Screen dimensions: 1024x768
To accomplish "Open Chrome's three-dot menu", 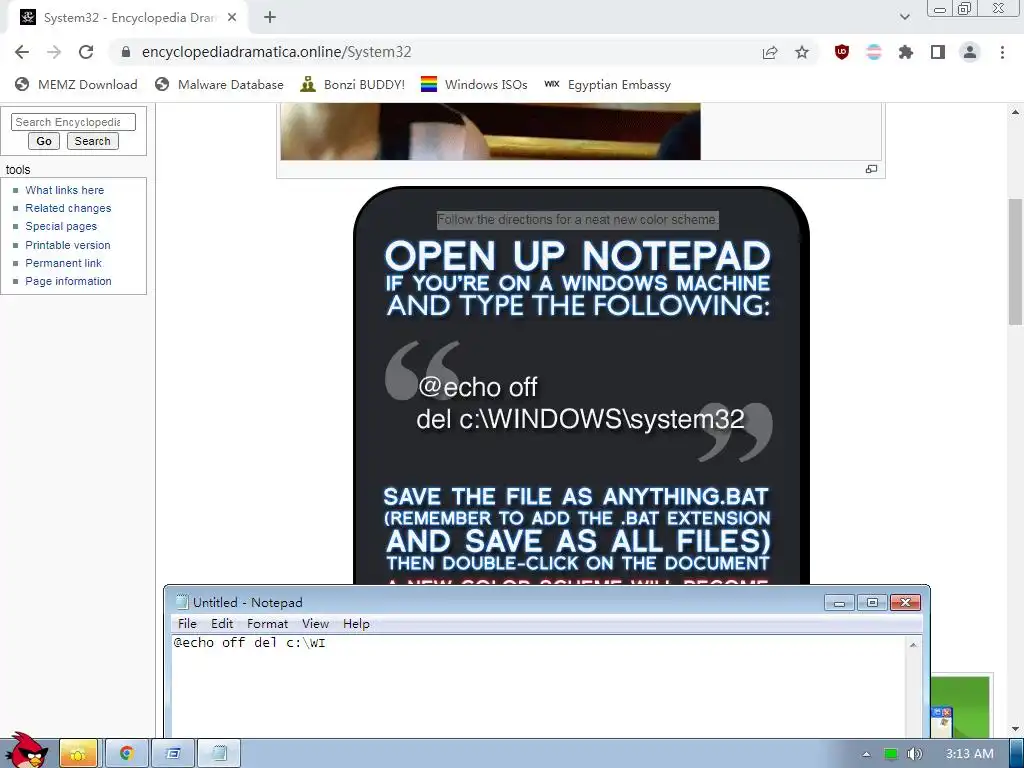I will click(1002, 52).
